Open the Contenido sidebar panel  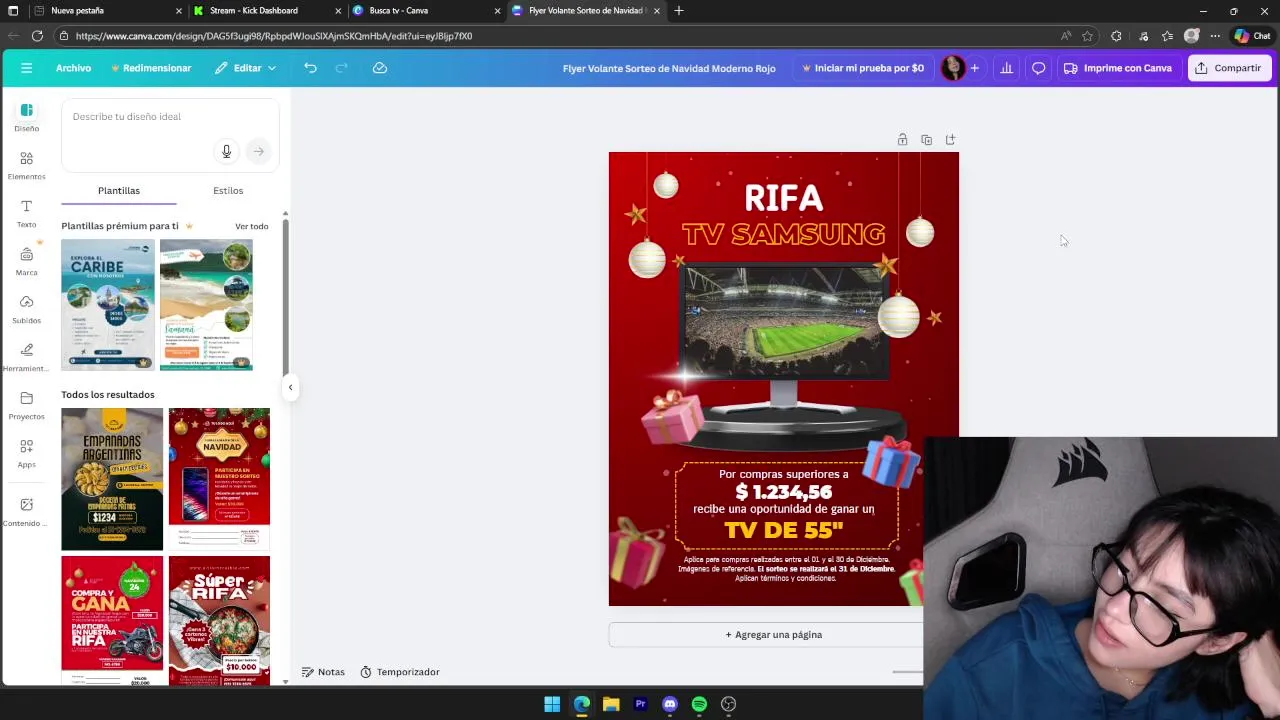26,512
